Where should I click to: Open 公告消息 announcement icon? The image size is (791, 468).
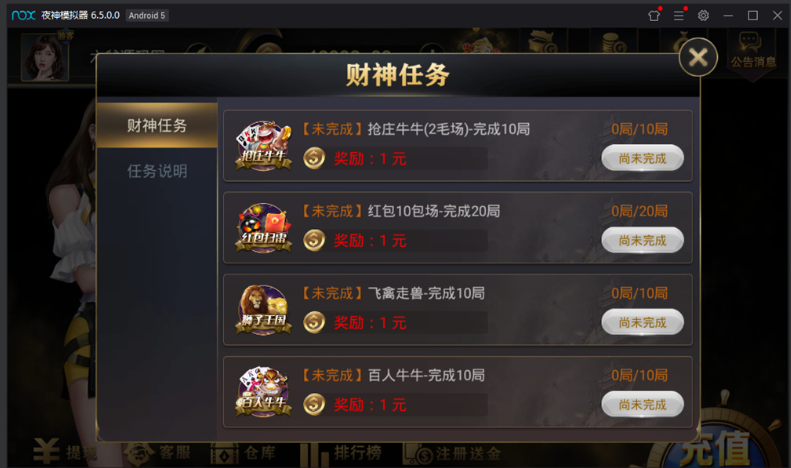pyautogui.click(x=753, y=52)
